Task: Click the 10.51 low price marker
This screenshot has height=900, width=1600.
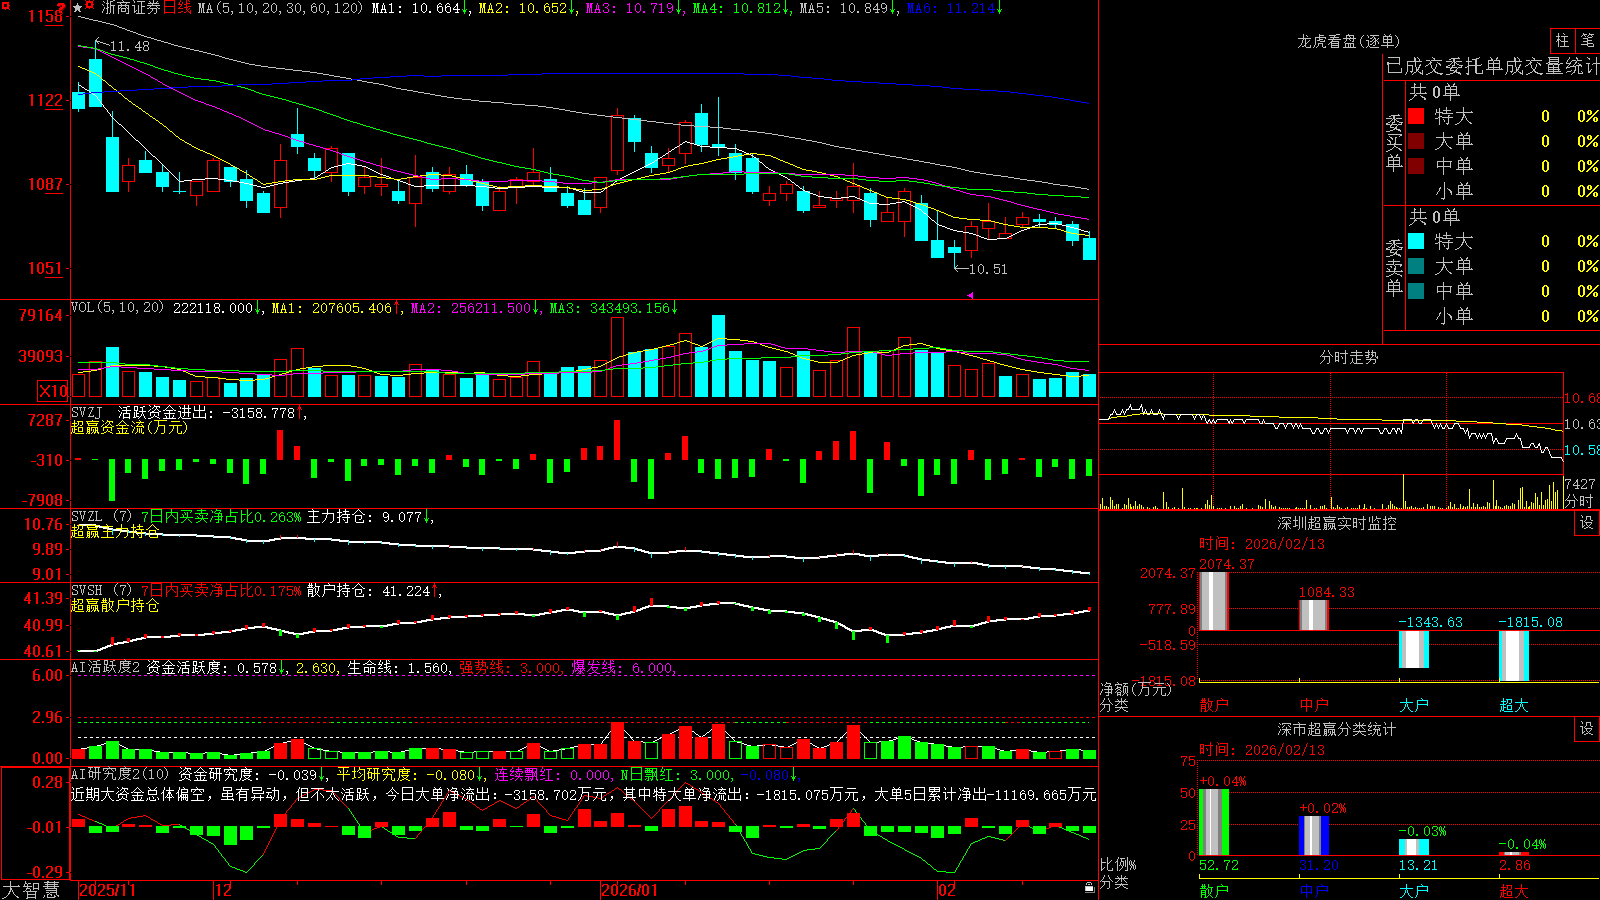Action: [988, 269]
